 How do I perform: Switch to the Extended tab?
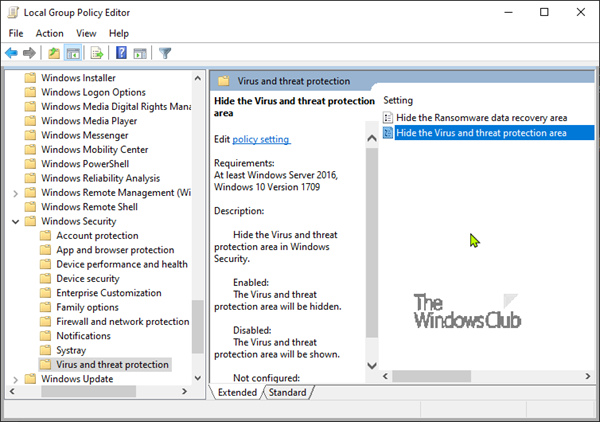(x=237, y=392)
